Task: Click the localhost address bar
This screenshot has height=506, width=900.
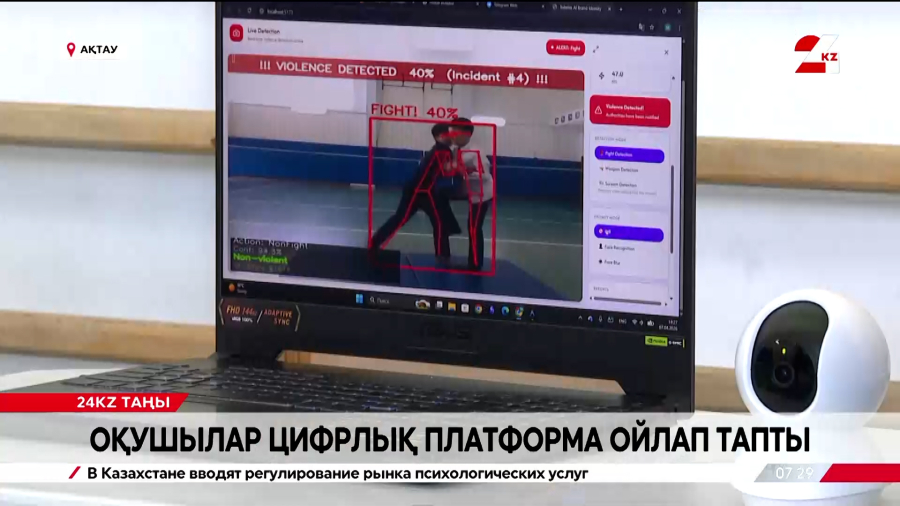Action: (x=280, y=11)
